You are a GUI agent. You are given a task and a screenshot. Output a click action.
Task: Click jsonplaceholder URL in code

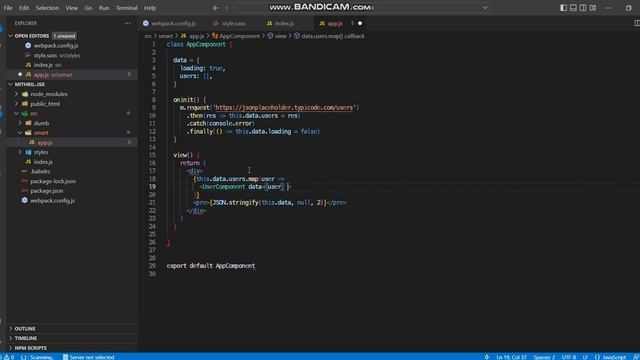(284, 108)
